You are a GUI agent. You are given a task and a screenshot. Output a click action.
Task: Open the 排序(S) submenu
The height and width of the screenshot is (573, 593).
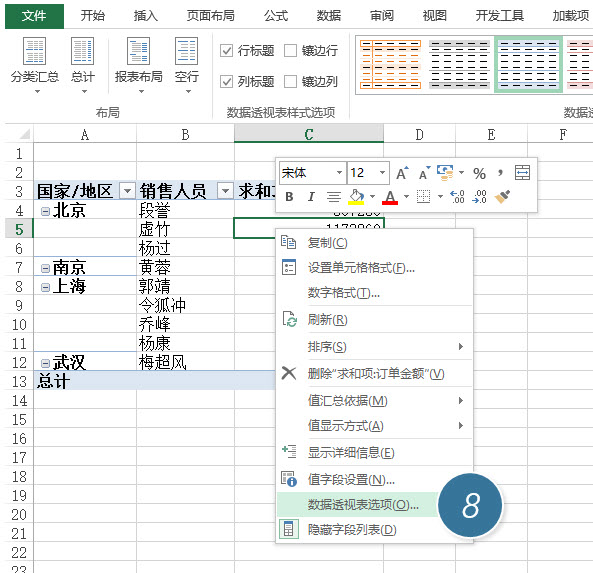click(x=374, y=347)
